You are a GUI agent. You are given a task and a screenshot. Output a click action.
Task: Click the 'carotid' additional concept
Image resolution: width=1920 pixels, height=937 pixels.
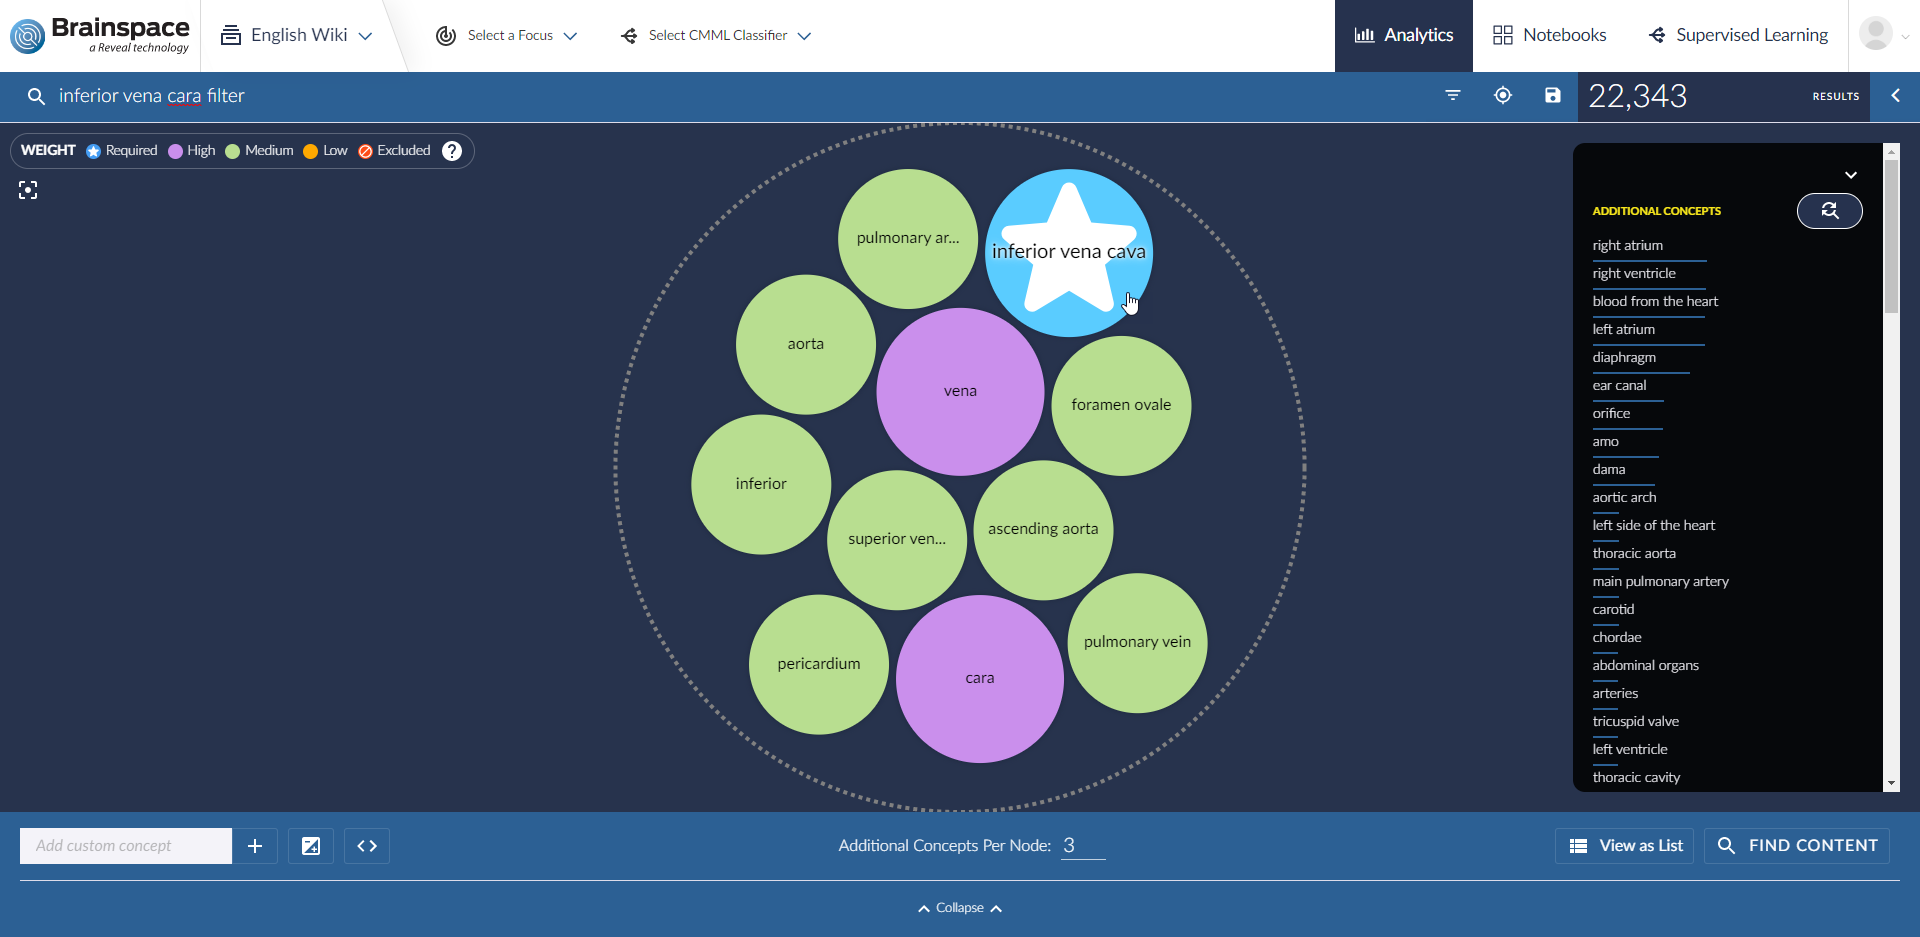pos(1613,610)
